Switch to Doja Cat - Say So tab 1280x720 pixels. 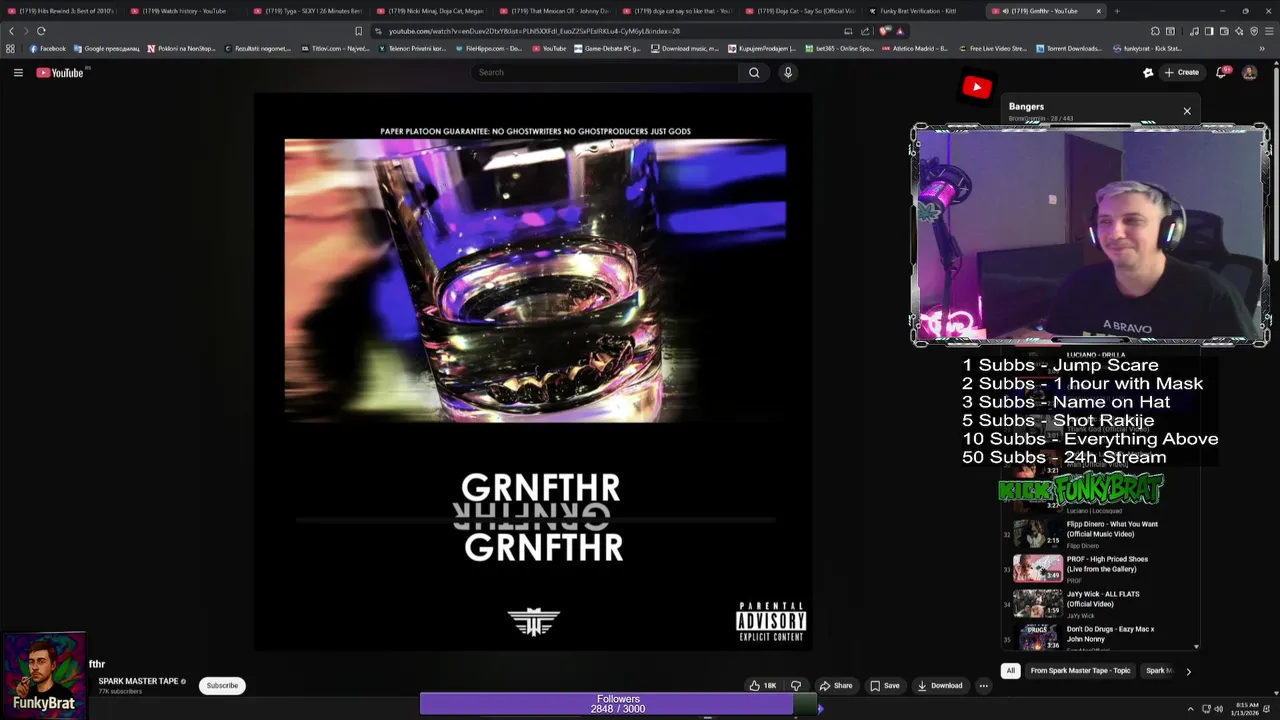point(800,11)
